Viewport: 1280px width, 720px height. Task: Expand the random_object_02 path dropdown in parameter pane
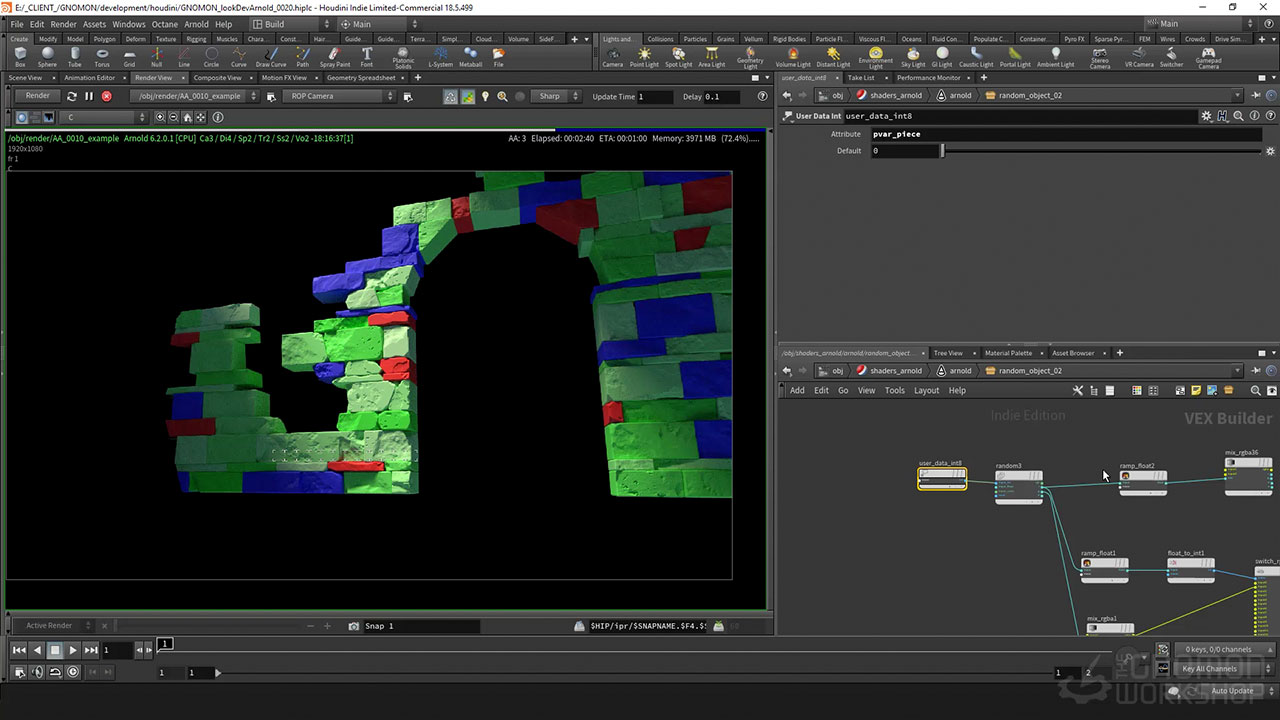1238,95
